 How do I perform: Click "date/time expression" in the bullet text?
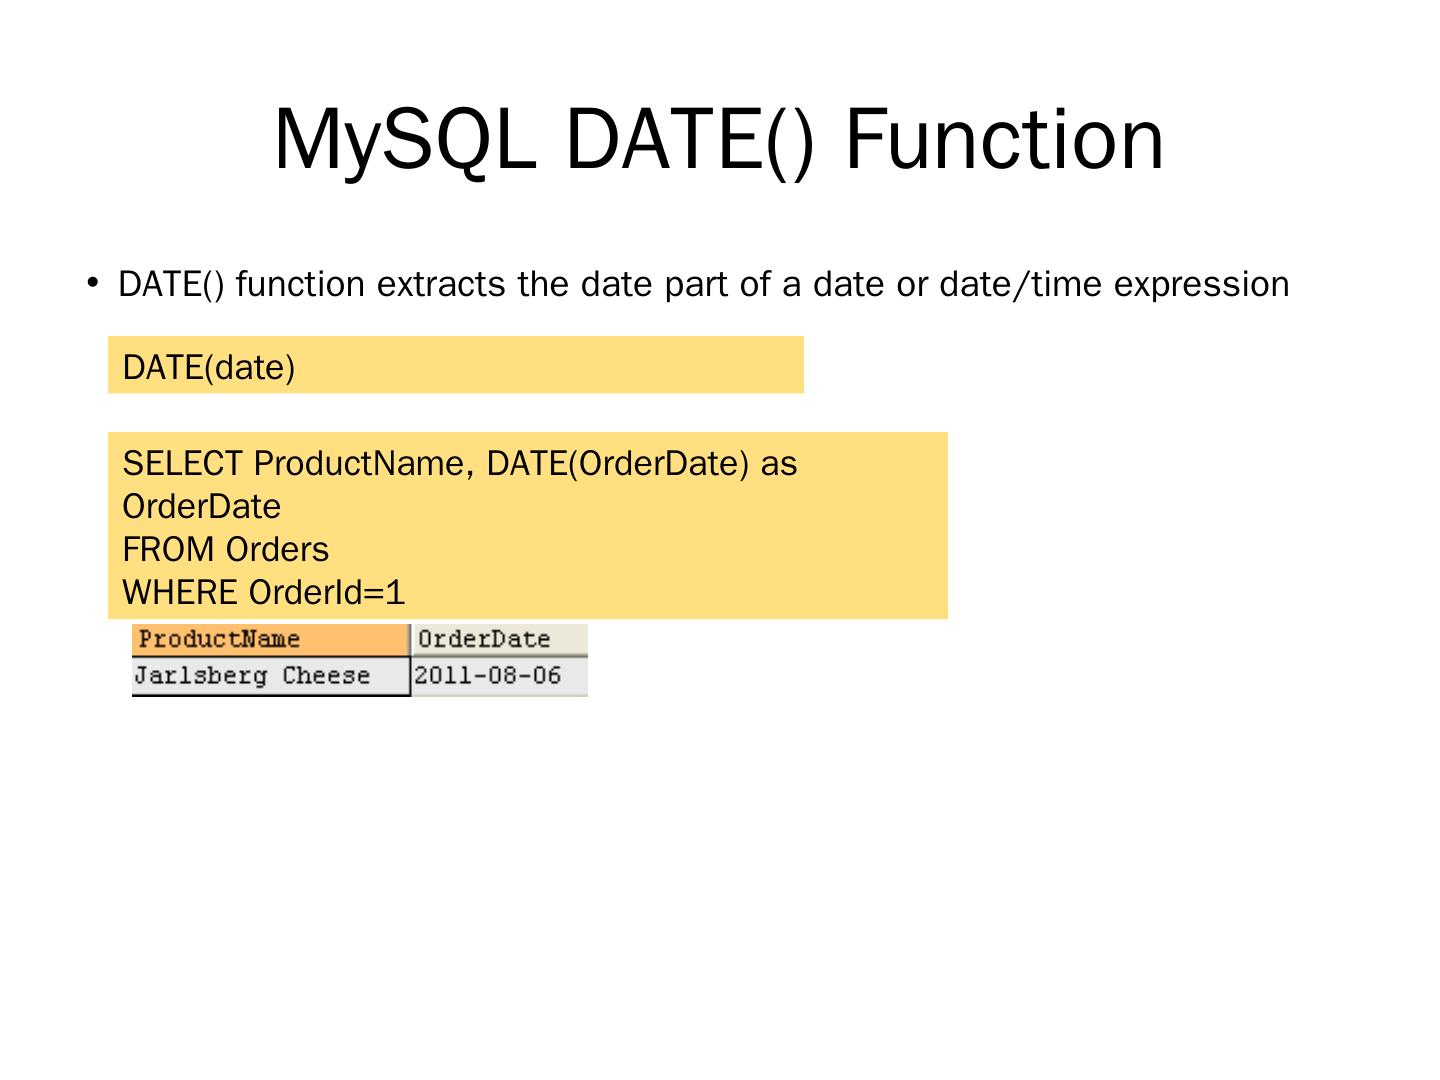1114,285
